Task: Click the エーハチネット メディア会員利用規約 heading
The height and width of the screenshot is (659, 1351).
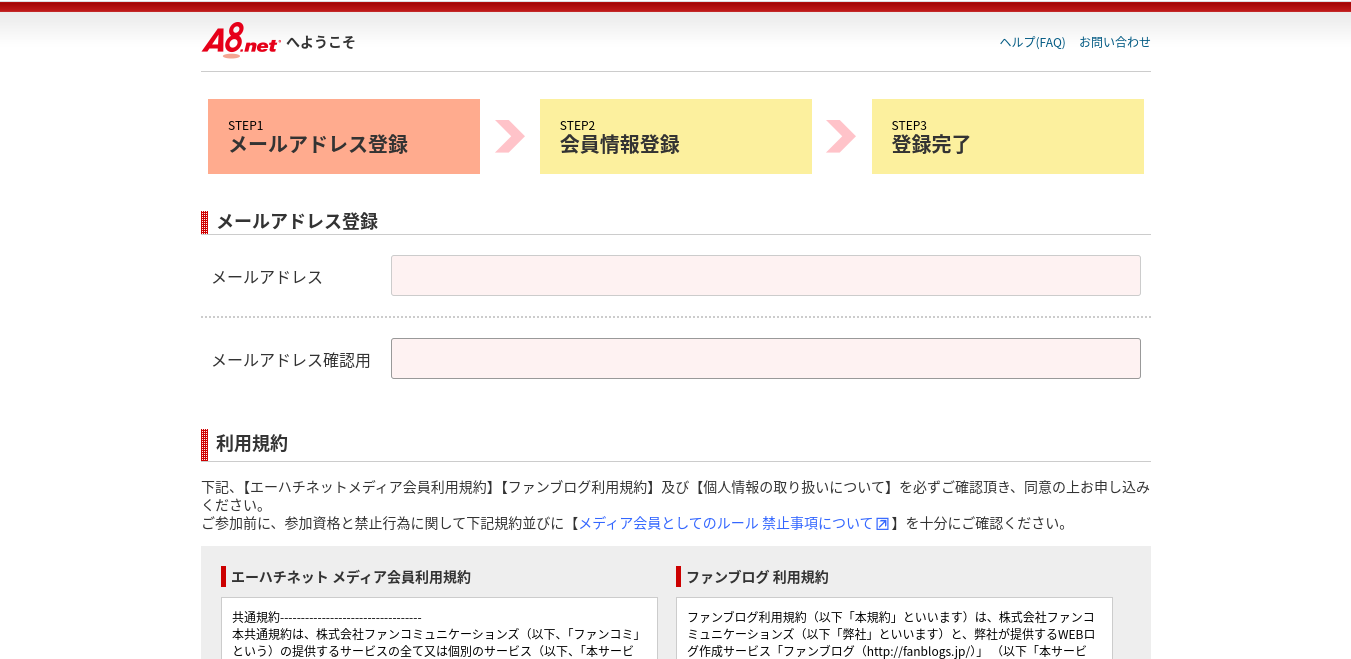Action: point(351,577)
